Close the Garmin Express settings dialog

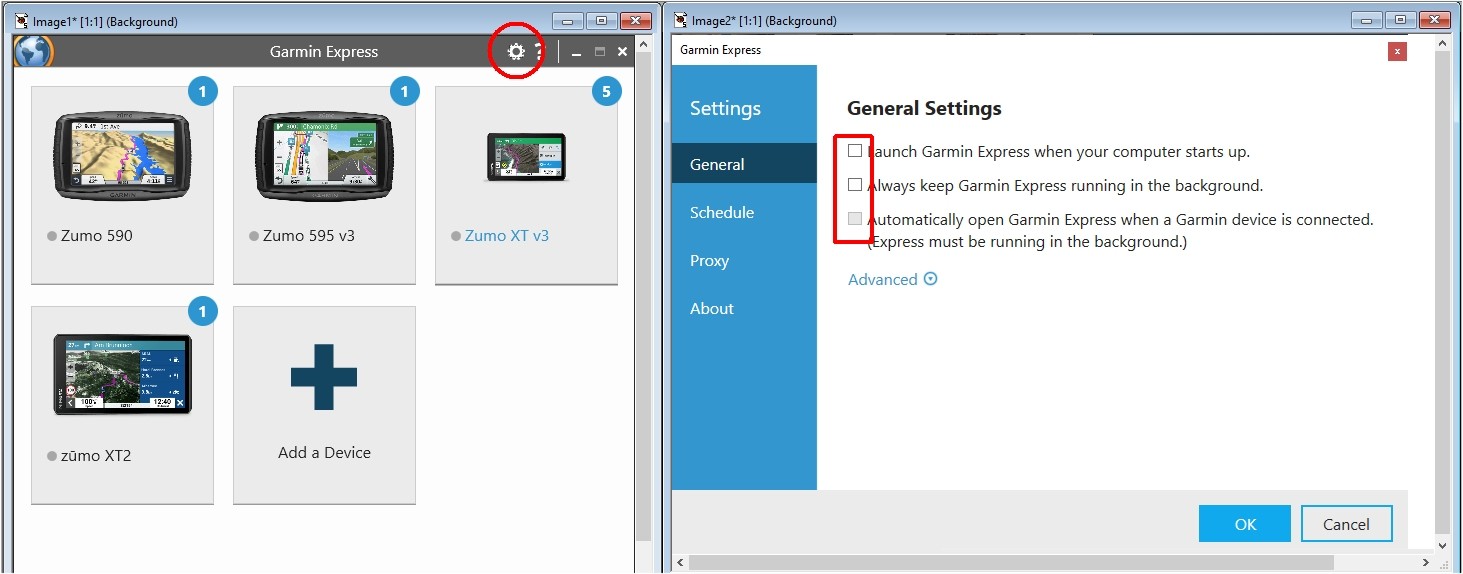tap(1398, 50)
